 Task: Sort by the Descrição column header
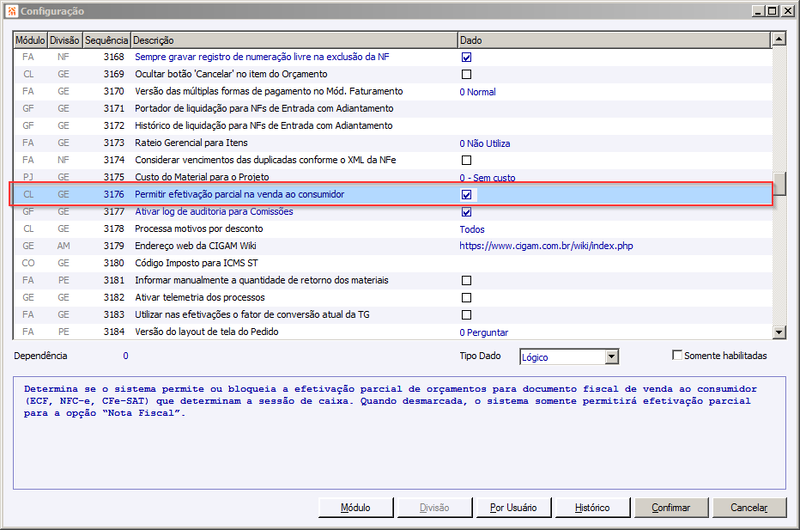(294, 40)
